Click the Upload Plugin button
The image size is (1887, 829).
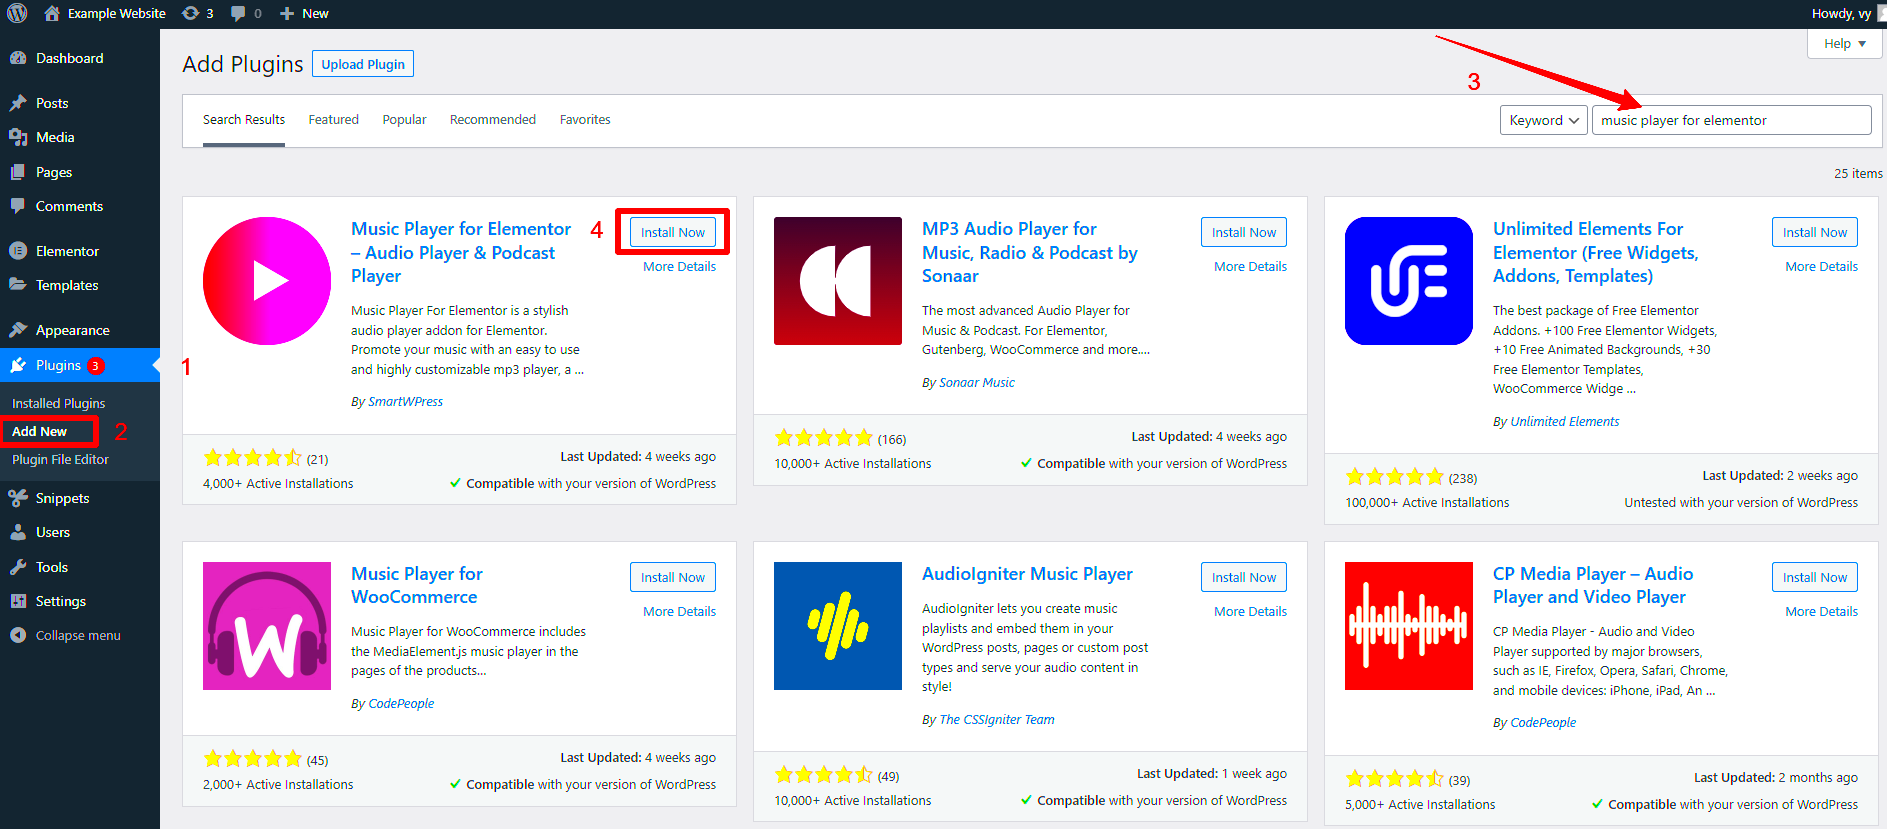point(363,64)
